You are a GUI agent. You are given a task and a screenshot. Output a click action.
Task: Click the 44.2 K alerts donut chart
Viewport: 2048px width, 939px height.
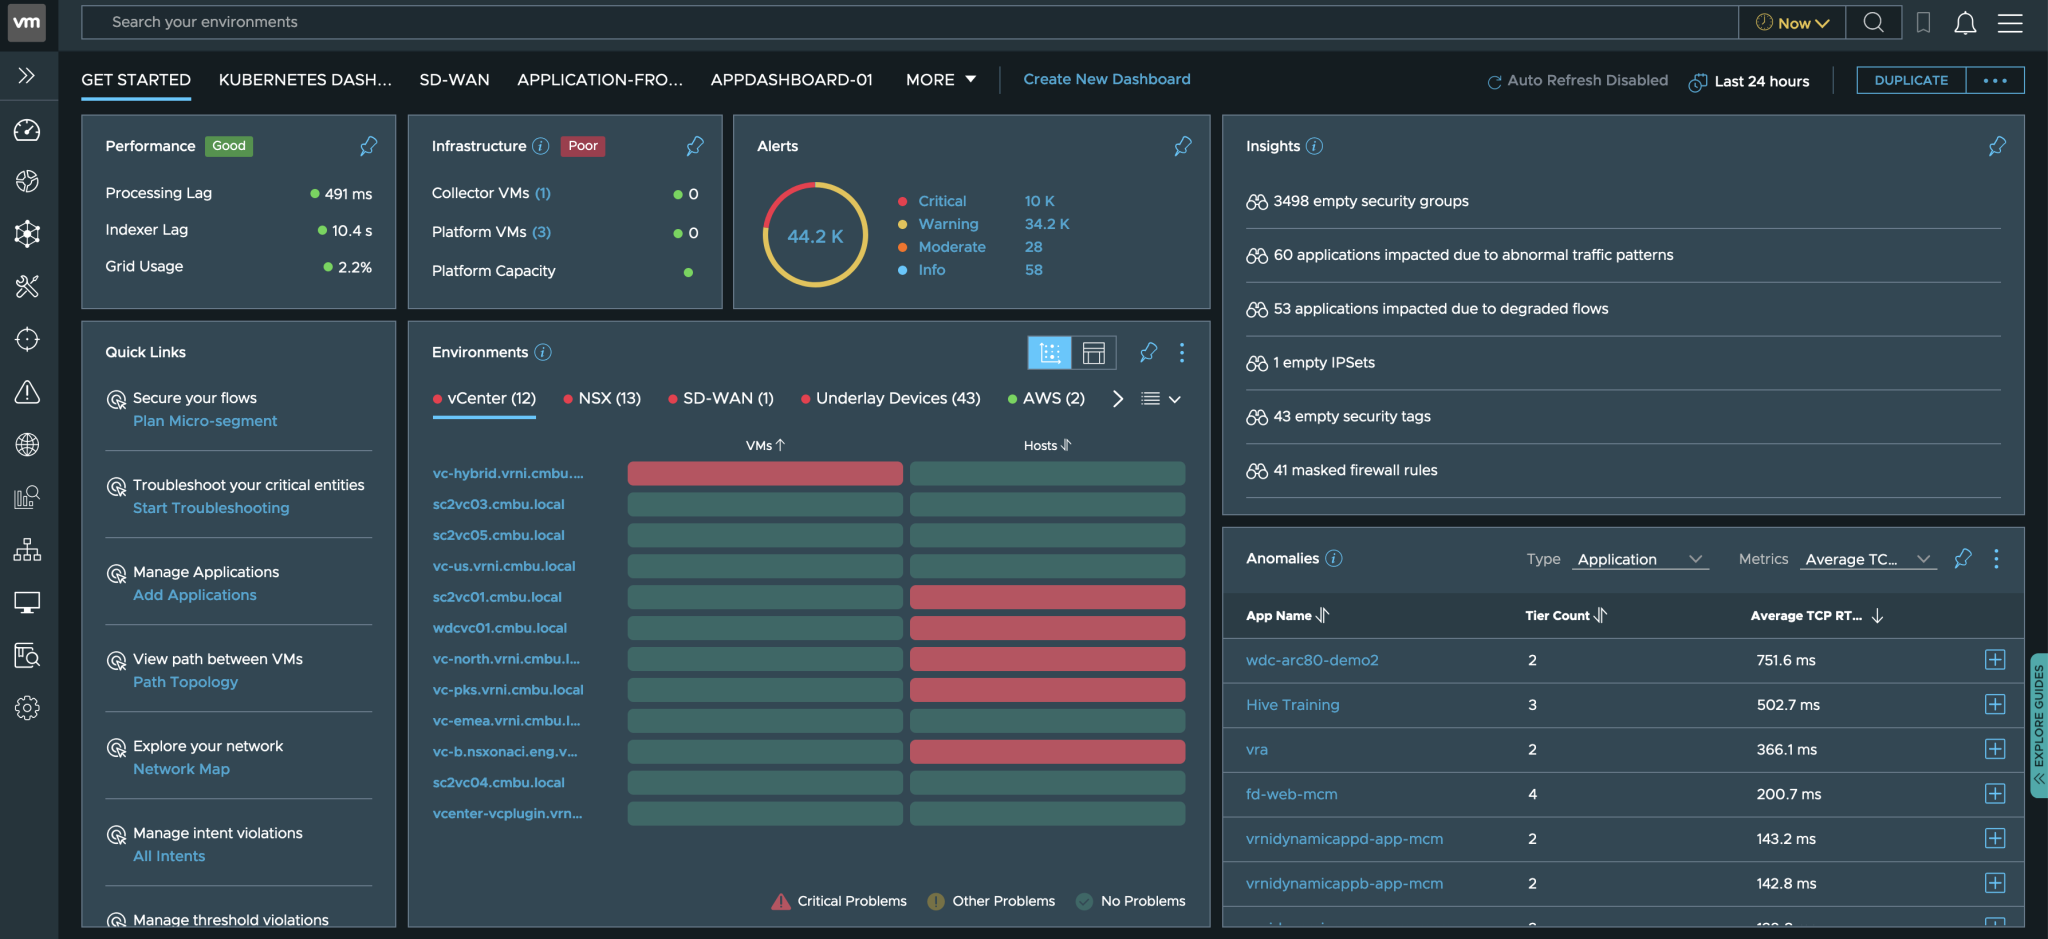(813, 235)
